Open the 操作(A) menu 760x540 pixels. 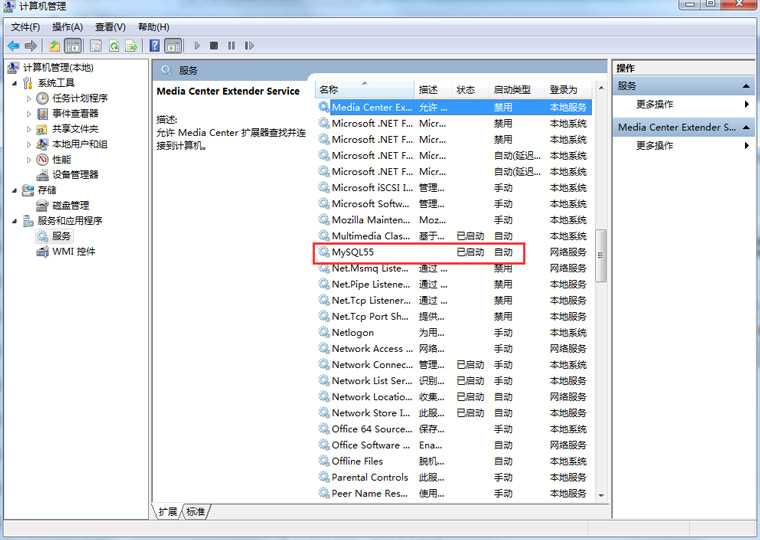click(x=67, y=27)
